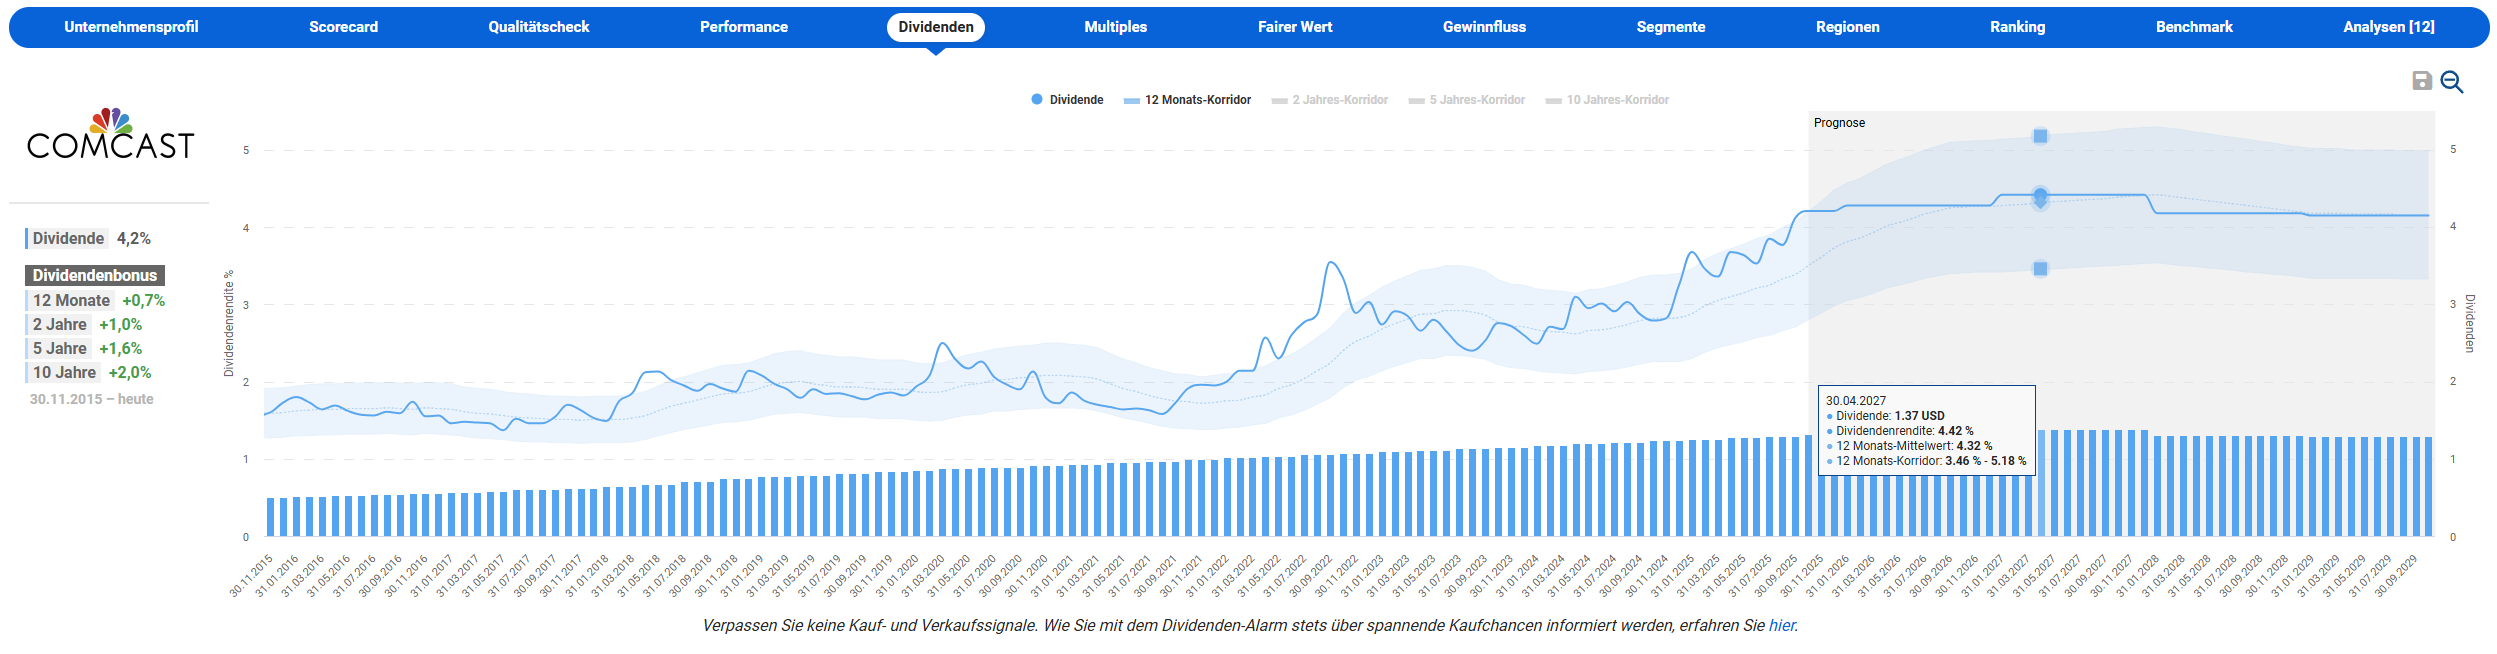Click the 'hier' link below chart
Screen dimensions: 2497x654
pos(1781,626)
